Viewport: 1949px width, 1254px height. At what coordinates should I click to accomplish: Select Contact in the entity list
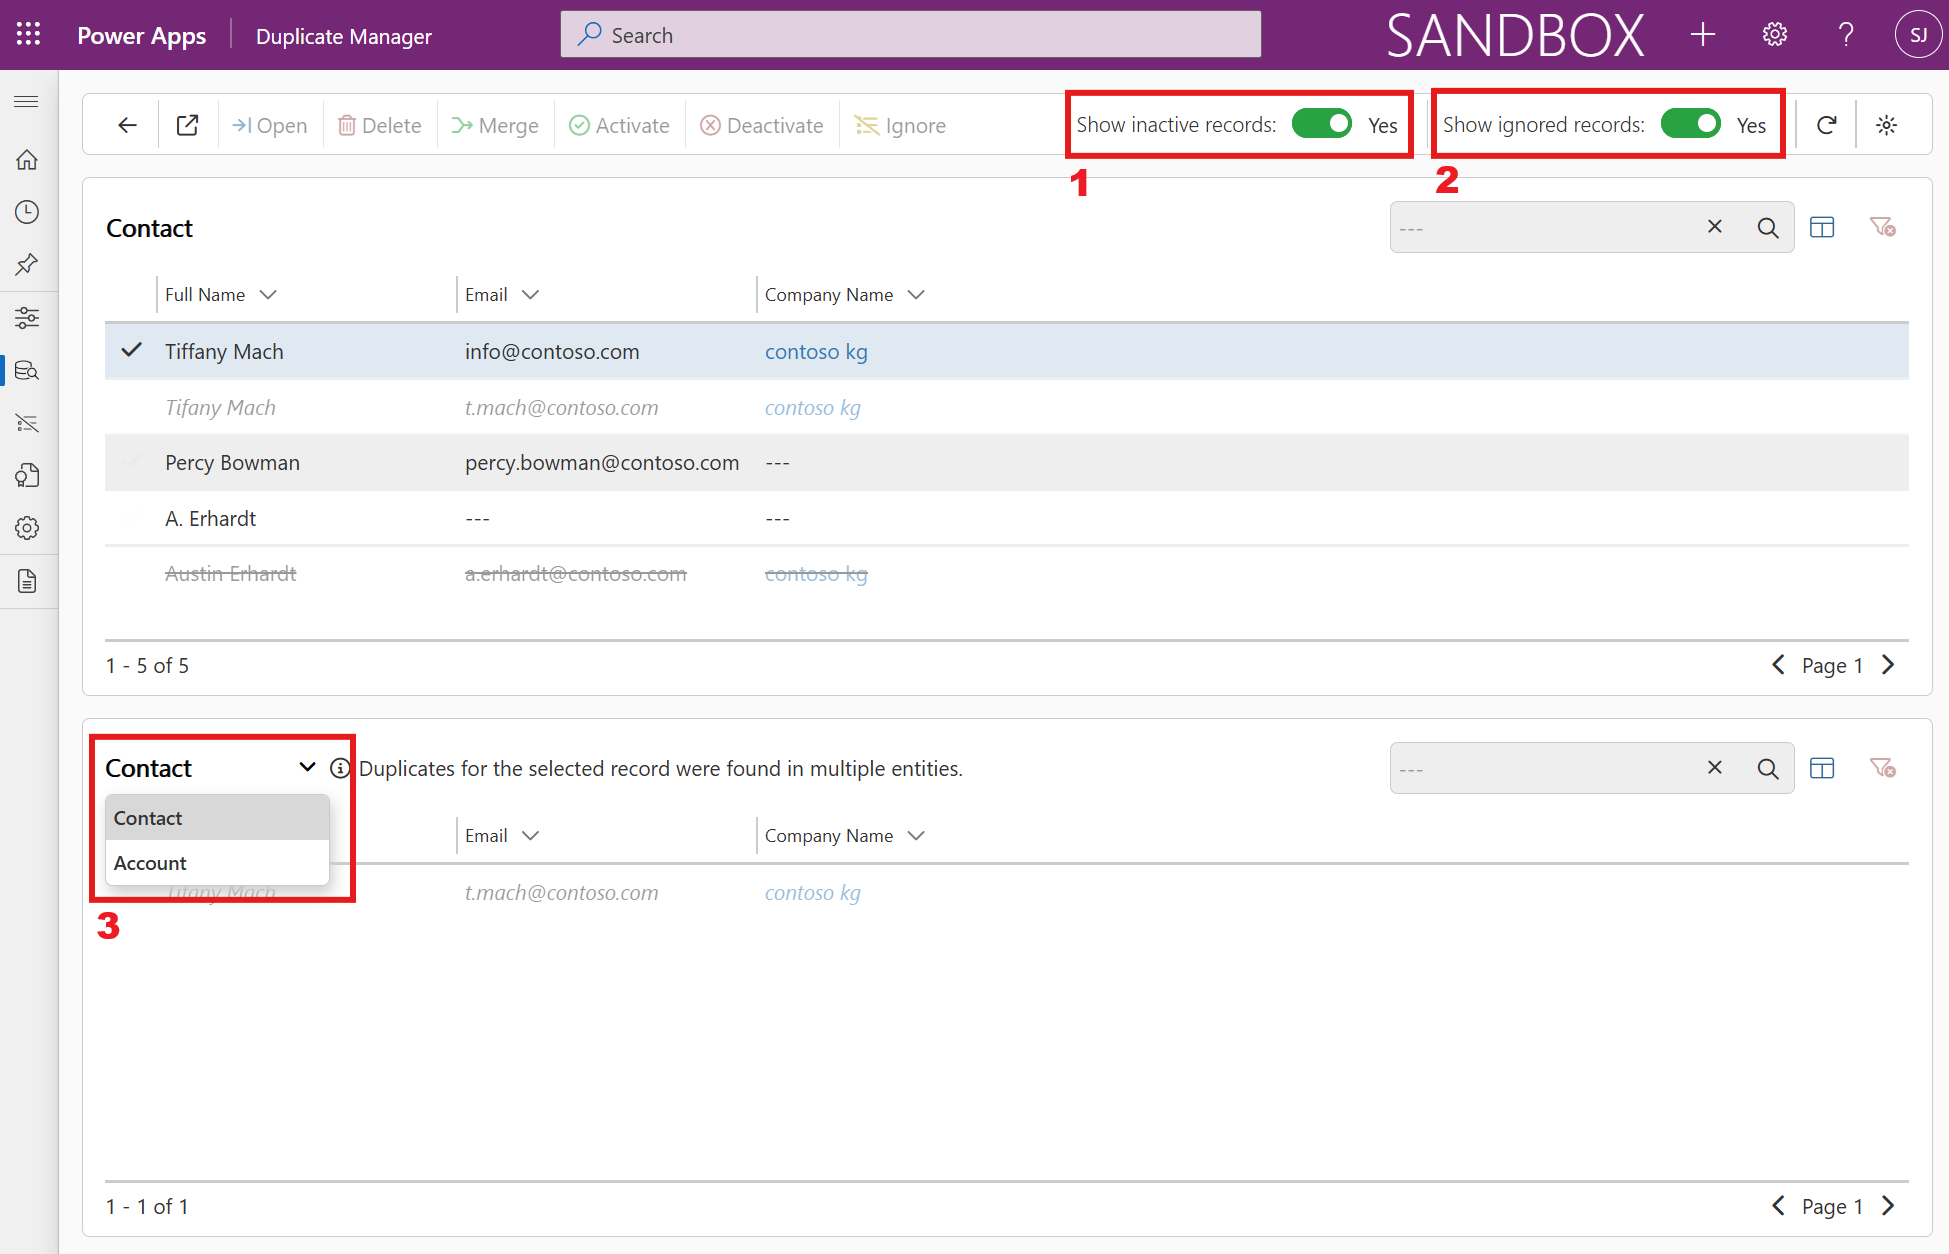[217, 818]
